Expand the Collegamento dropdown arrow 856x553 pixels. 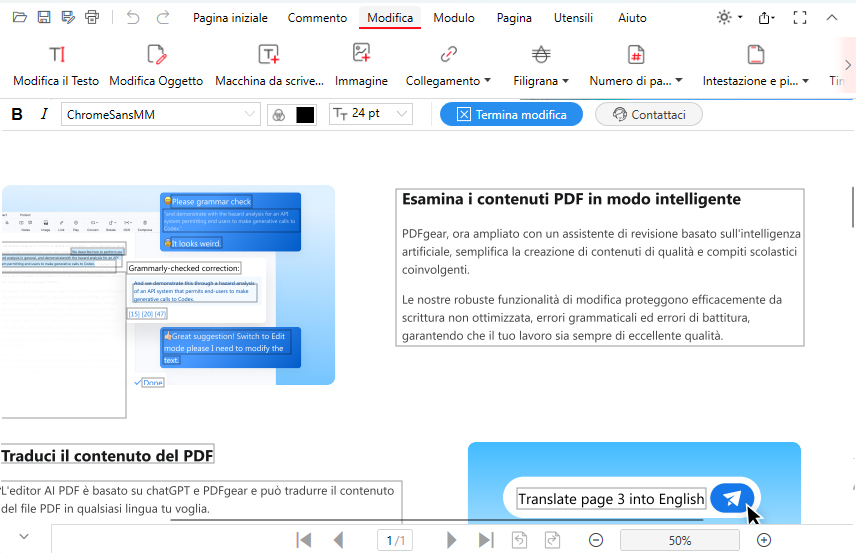(x=488, y=80)
